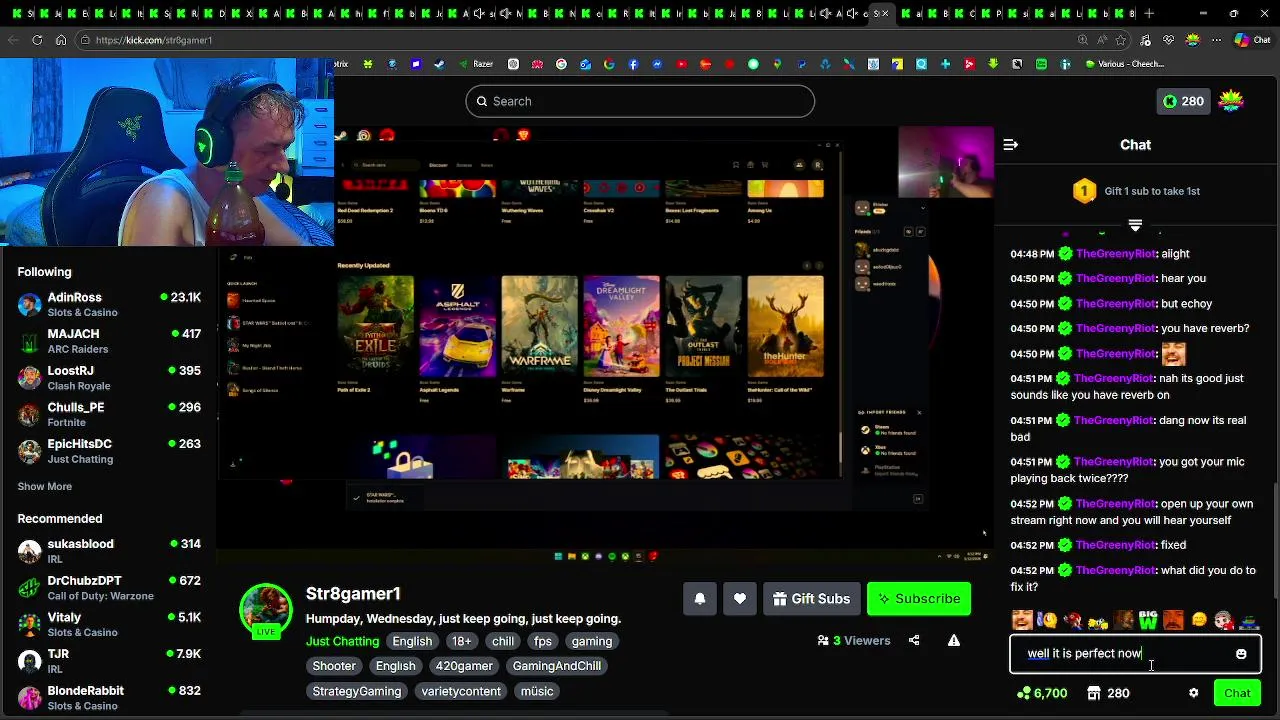Screen dimensions: 1280x720
Task: Click the Kick search field
Action: [640, 101]
